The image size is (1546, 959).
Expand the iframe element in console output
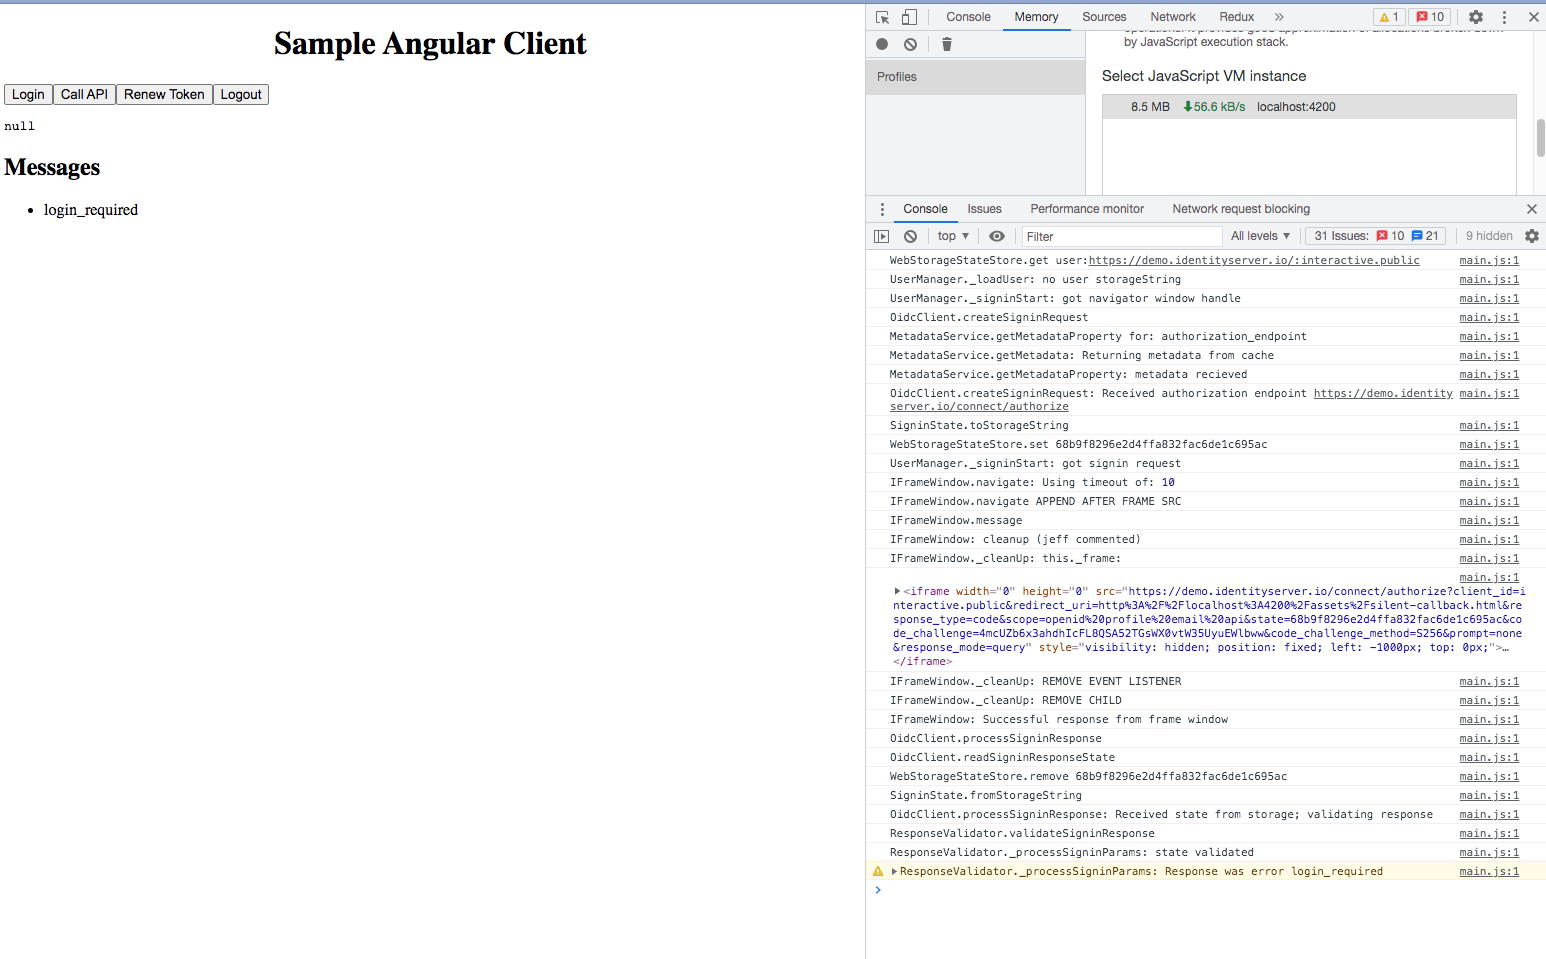pos(897,591)
